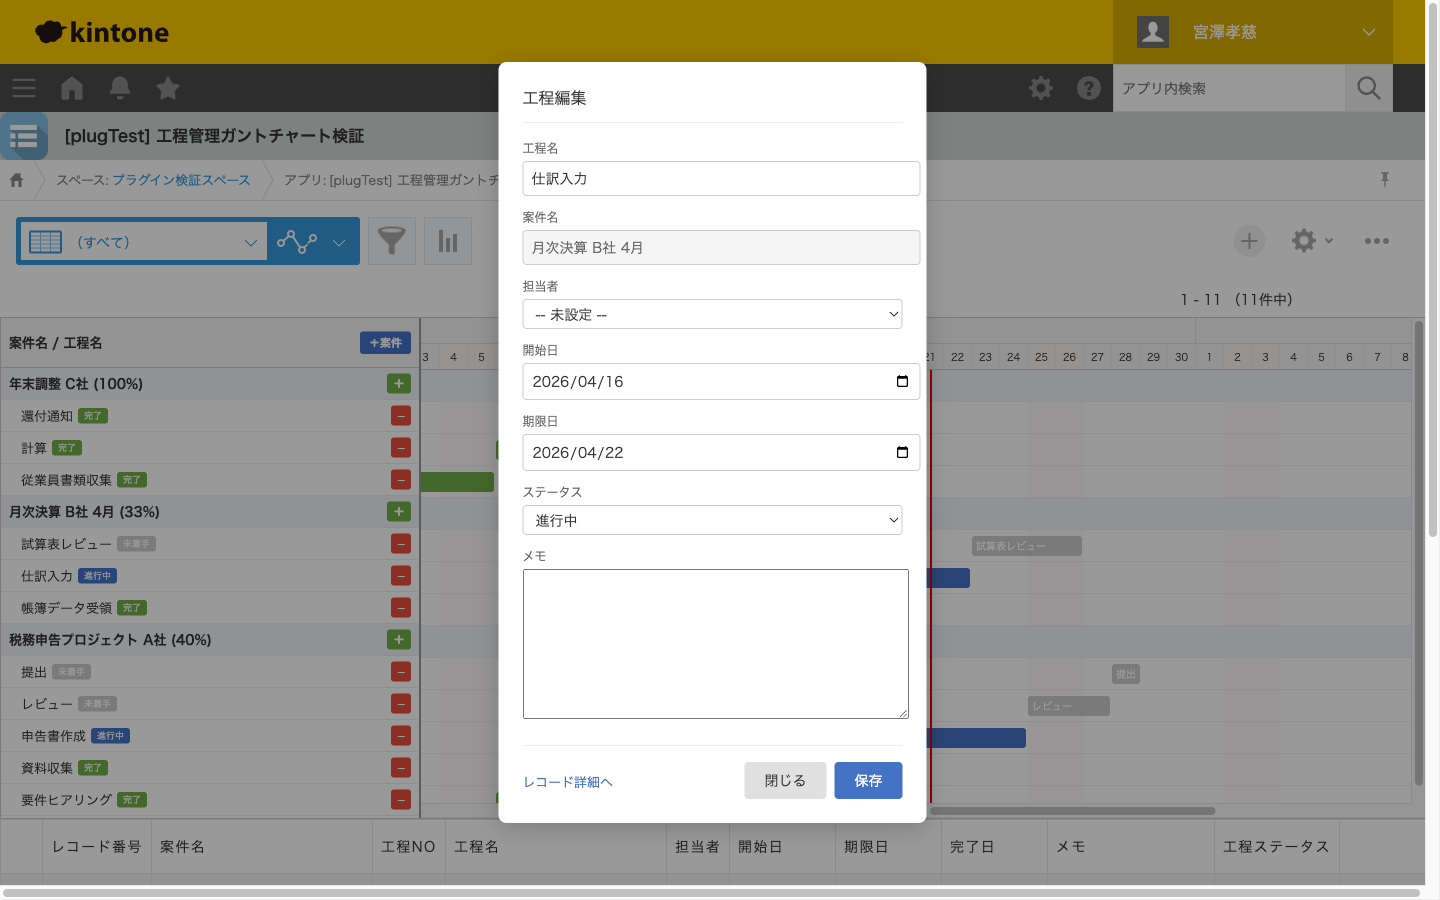1440x900 pixels.
Task: Click the search magnifier icon
Action: [1368, 88]
